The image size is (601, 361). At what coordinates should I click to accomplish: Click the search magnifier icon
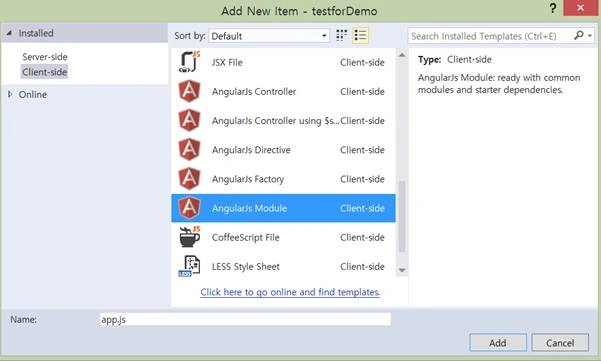[578, 35]
